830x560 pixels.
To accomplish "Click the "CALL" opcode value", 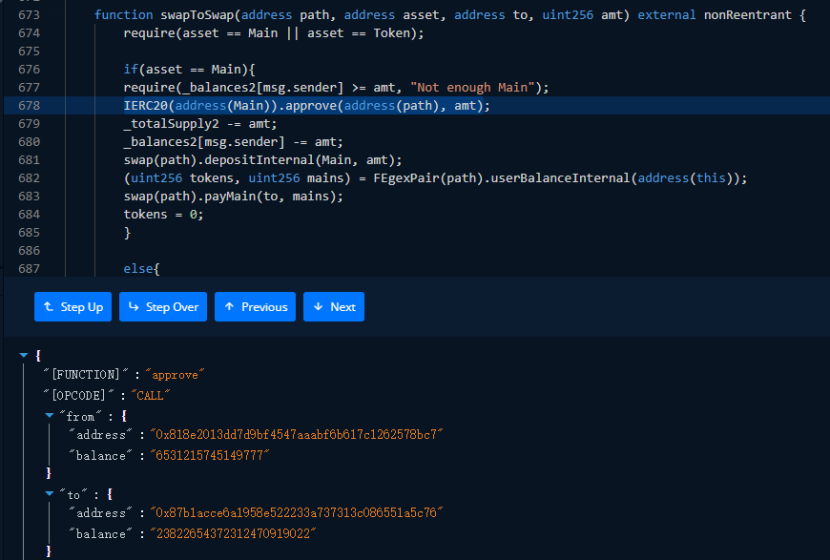I will [153, 394].
